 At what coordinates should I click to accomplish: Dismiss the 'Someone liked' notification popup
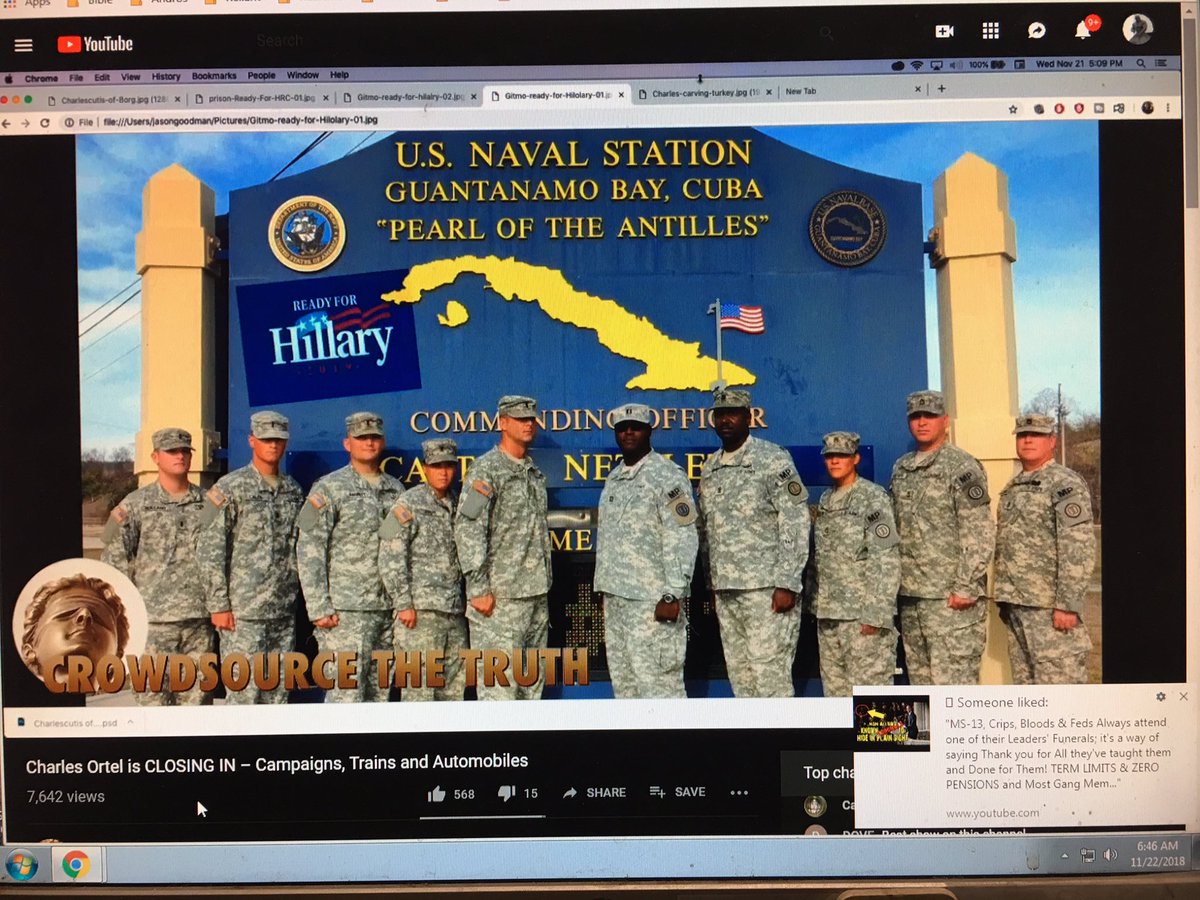point(1184,696)
